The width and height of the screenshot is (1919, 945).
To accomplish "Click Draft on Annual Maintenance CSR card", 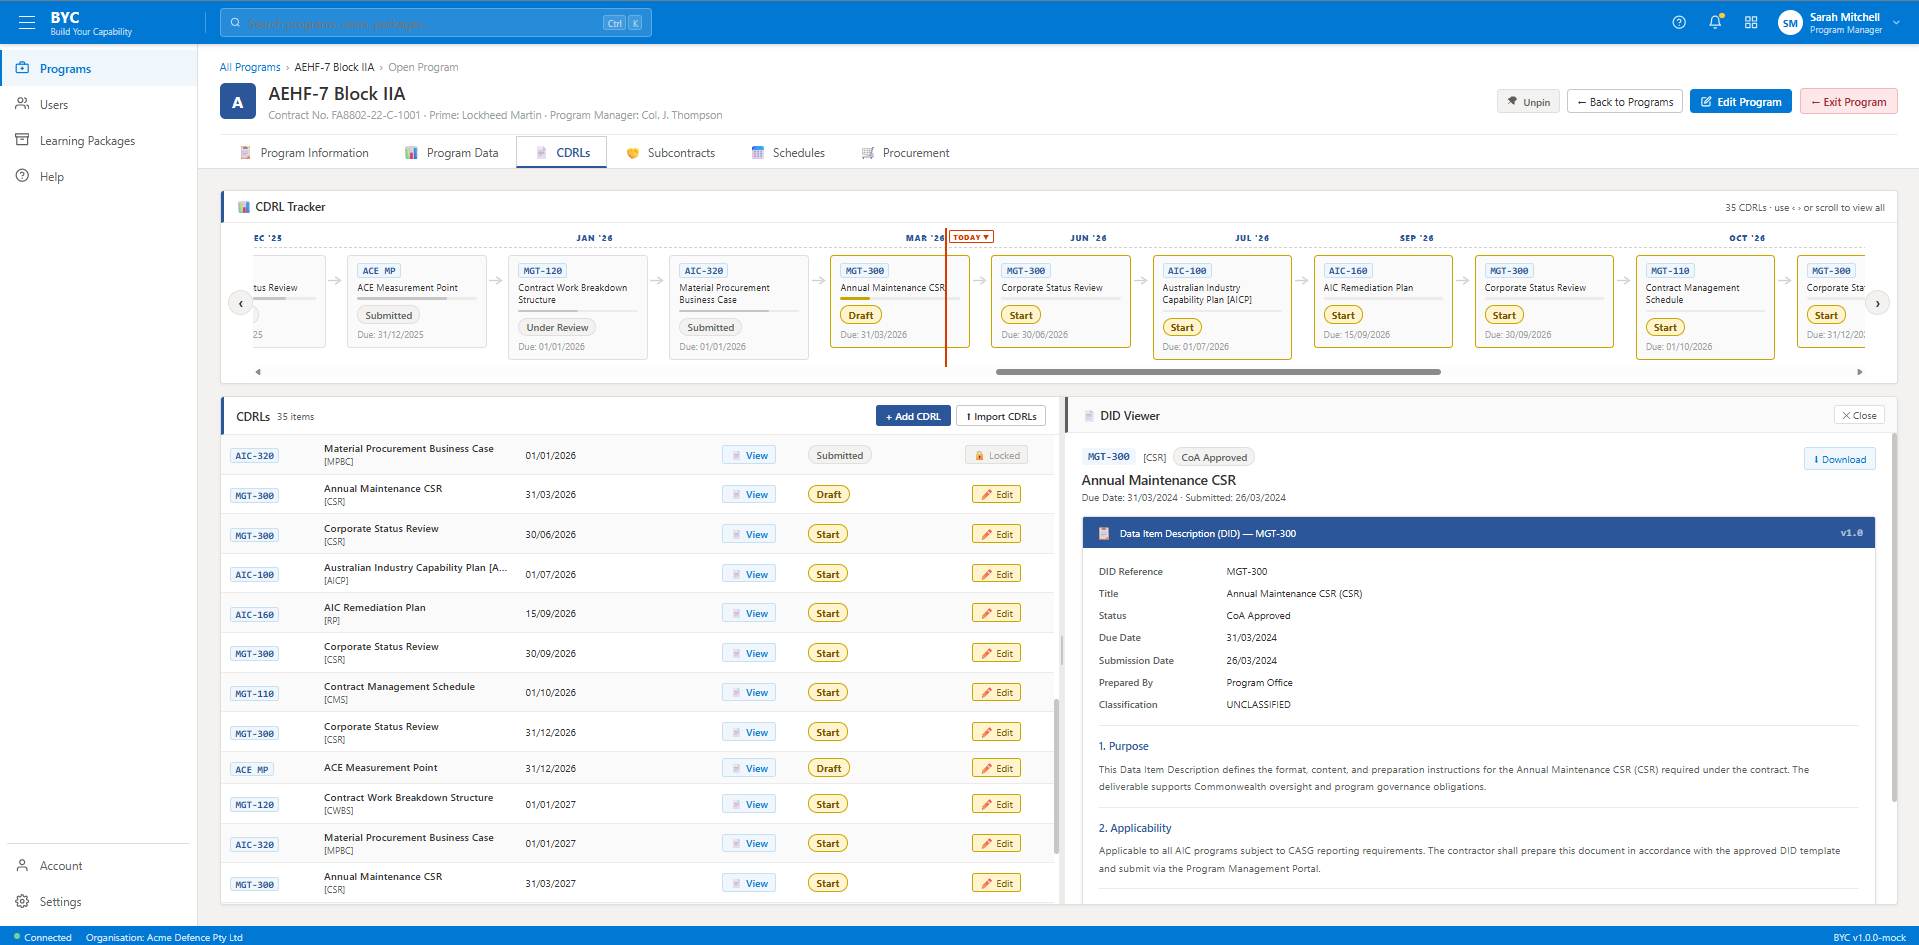I will click(x=861, y=315).
